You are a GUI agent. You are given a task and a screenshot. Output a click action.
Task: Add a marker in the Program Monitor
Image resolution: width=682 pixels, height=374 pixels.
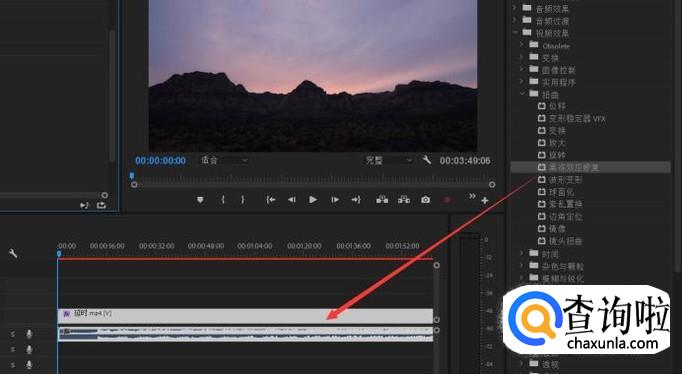coord(200,200)
